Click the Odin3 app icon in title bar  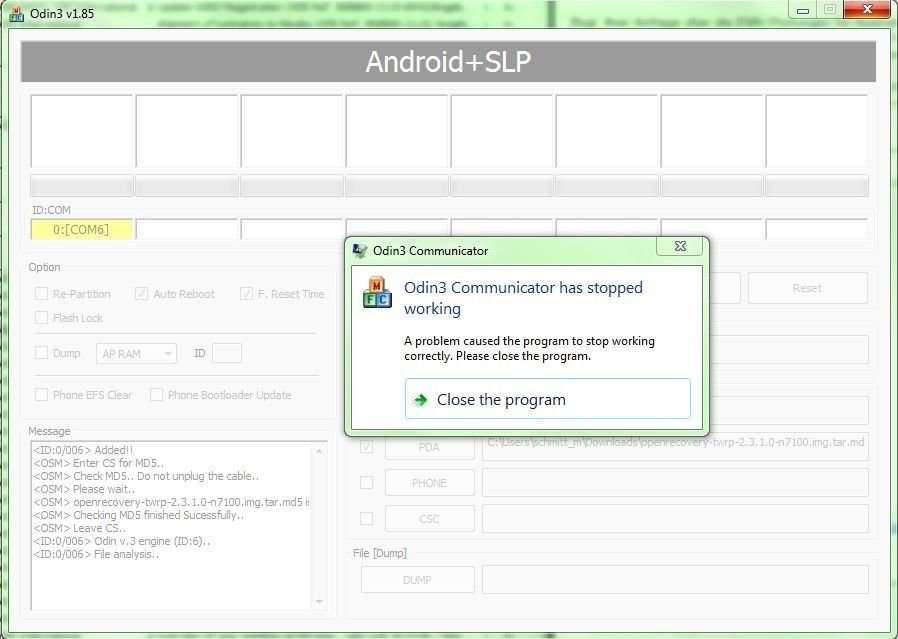point(17,14)
